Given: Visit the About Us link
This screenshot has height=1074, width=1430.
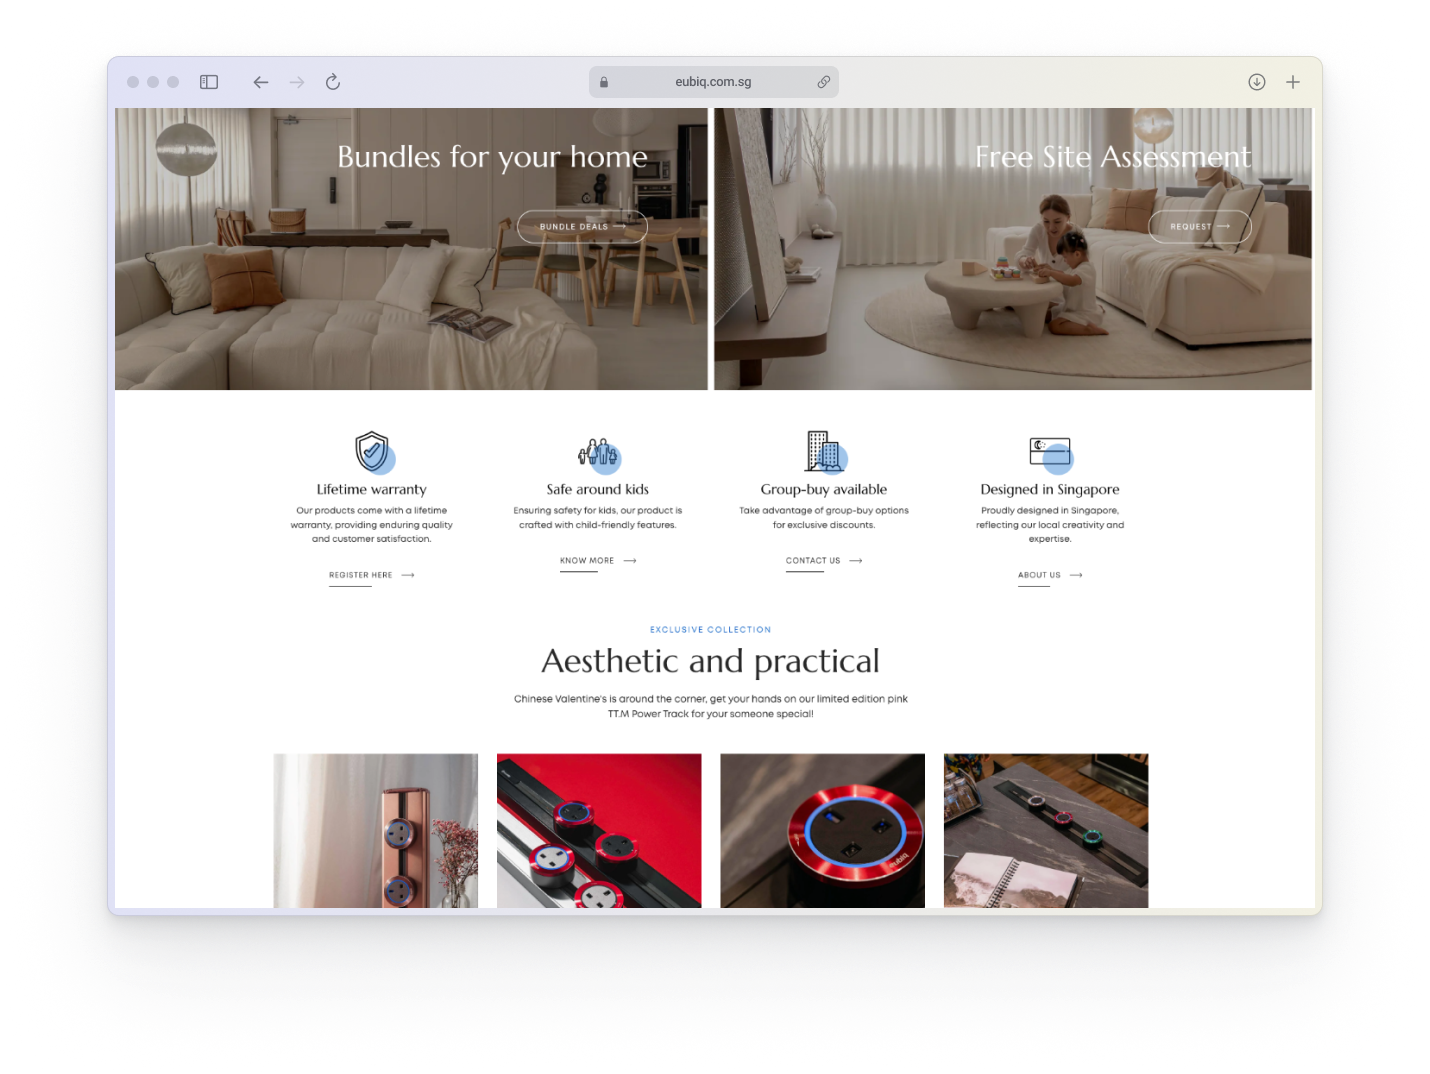Looking at the screenshot, I should (1040, 575).
